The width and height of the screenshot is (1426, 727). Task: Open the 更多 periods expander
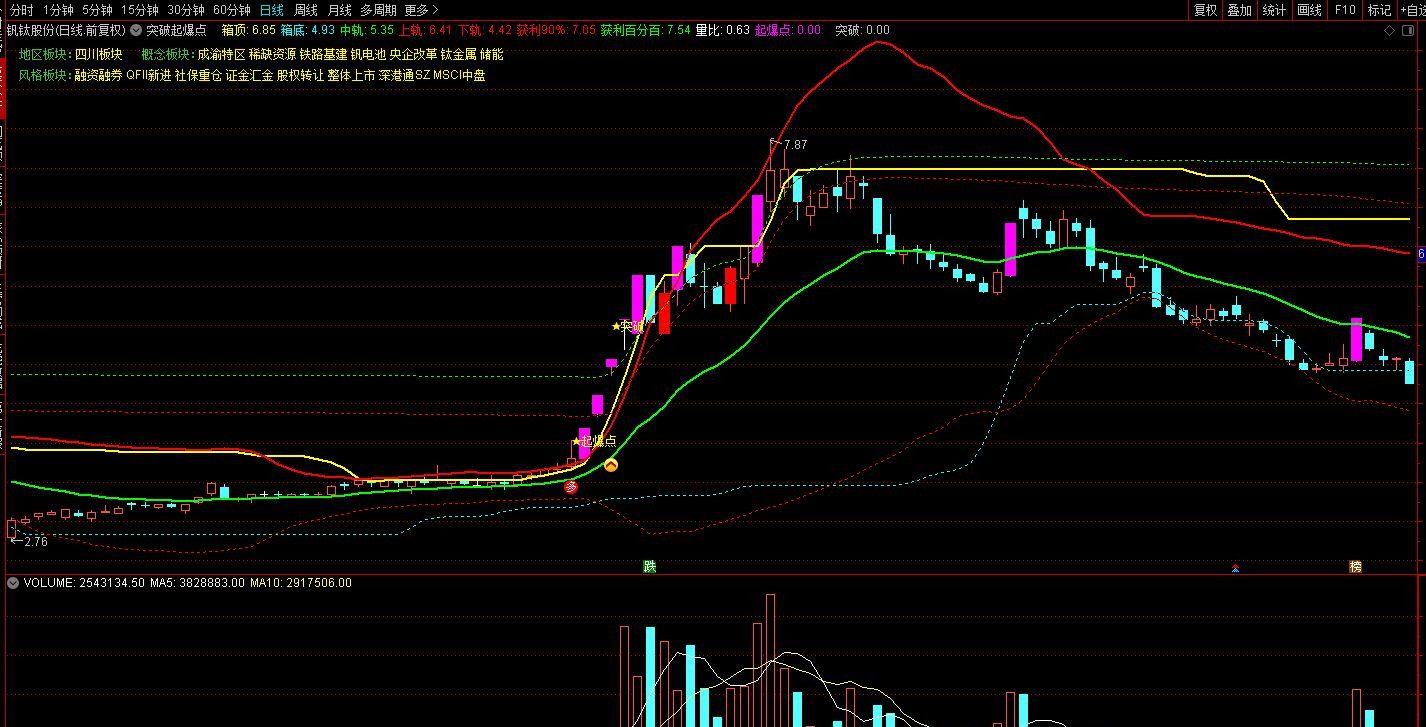[421, 10]
